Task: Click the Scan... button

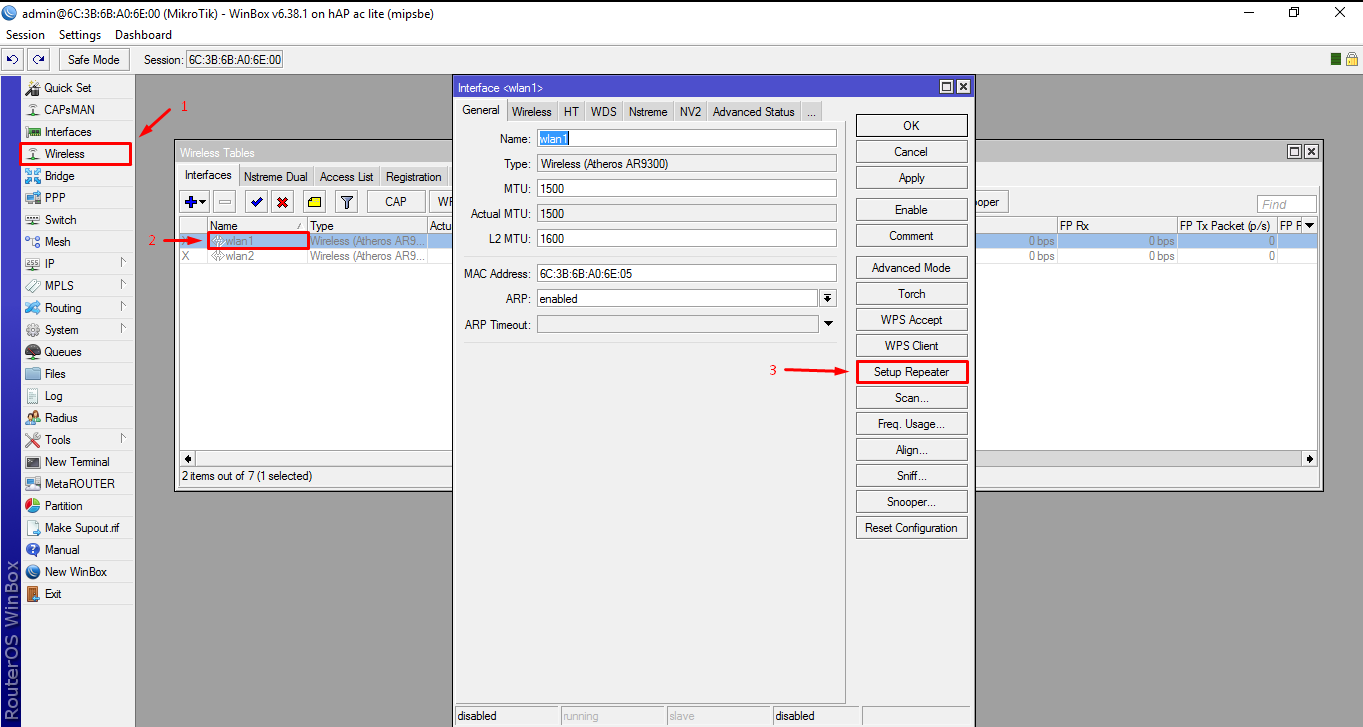Action: coord(911,398)
